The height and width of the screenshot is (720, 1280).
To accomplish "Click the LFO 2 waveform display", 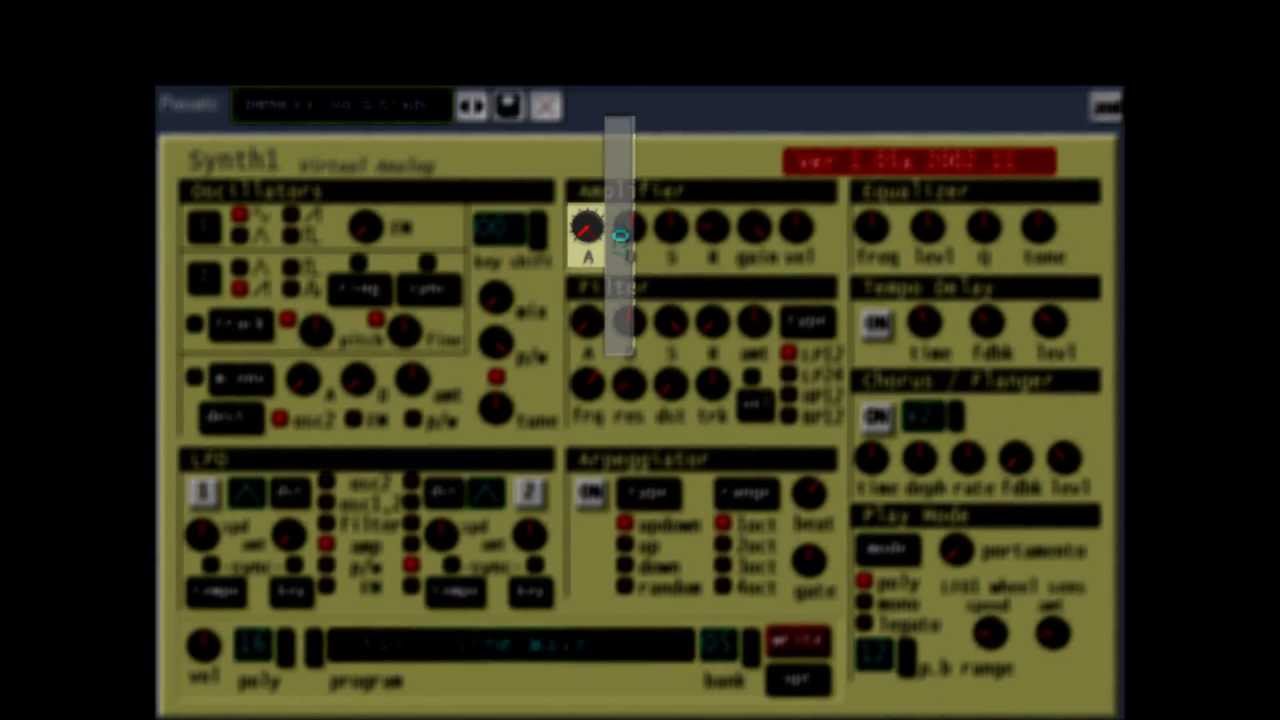I will coord(487,492).
